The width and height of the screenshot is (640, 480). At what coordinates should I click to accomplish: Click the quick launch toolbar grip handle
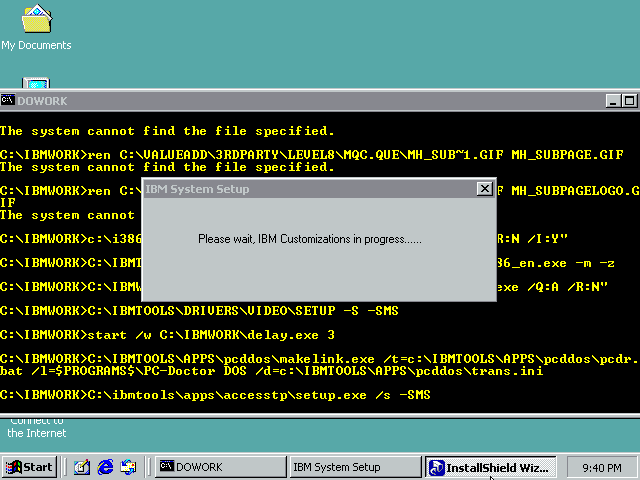pos(64,467)
